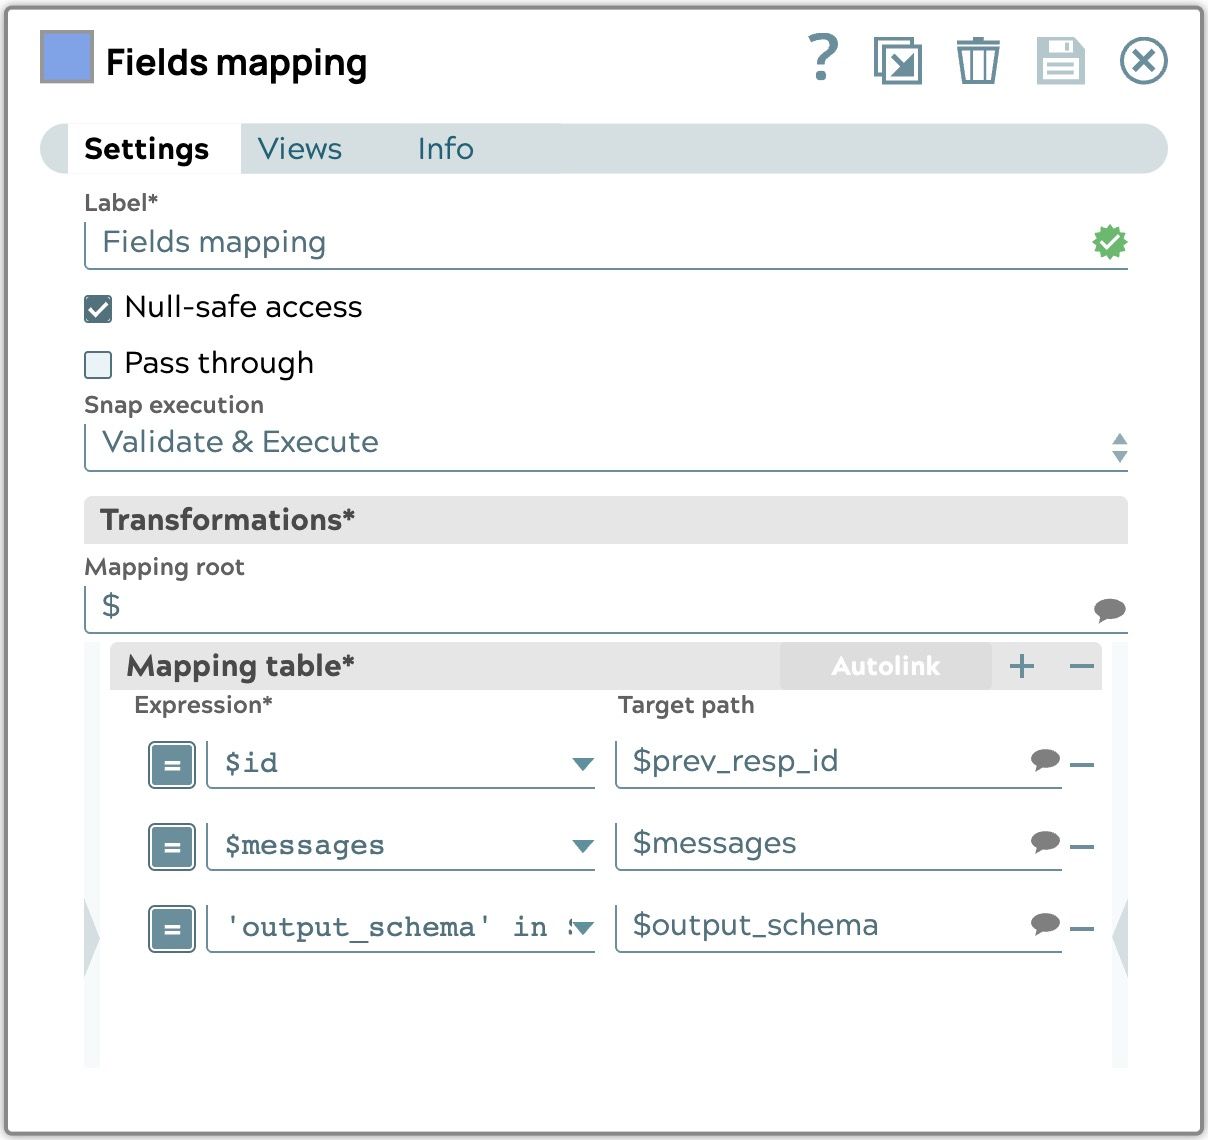Screen dimensions: 1208x1140
Task: Open expression editor bubble for Mapping root
Action: point(1109,609)
